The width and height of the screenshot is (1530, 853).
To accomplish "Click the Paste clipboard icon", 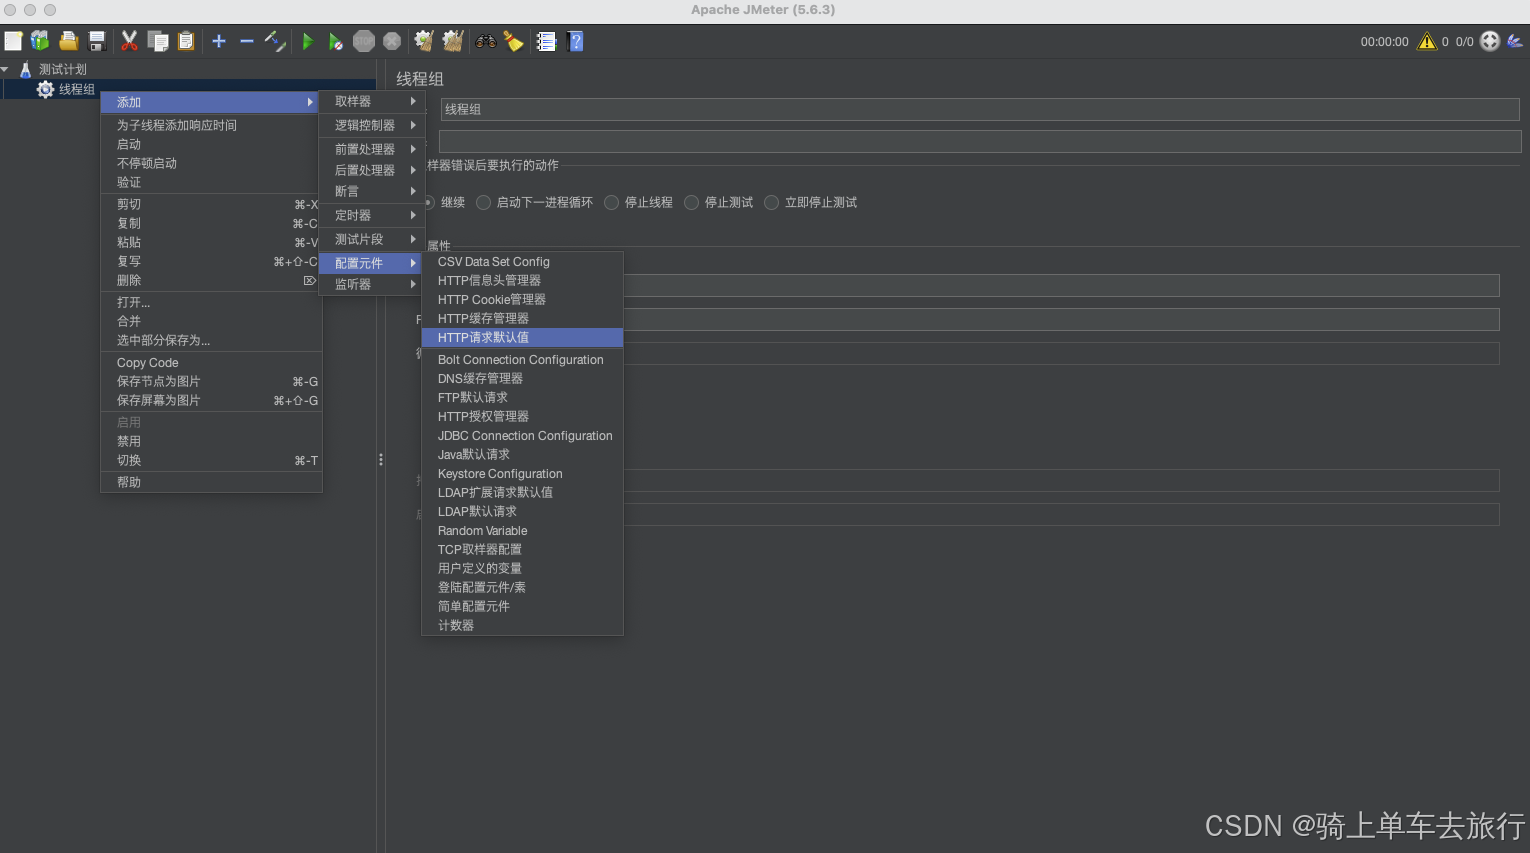I will 186,41.
